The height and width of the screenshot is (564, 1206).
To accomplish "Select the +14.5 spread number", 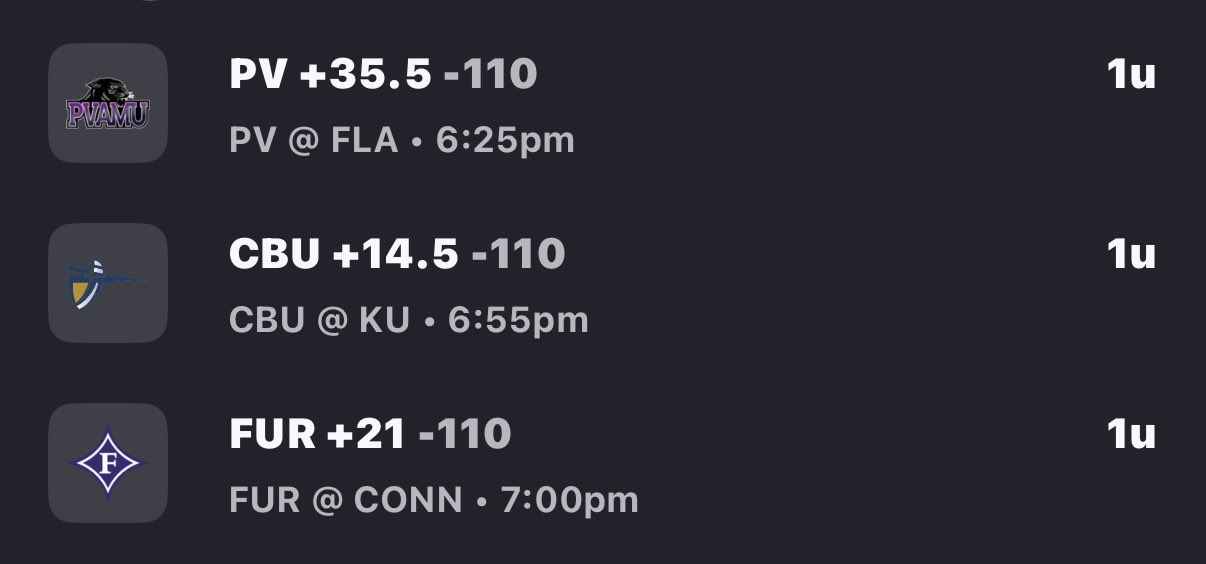I will [x=396, y=255].
